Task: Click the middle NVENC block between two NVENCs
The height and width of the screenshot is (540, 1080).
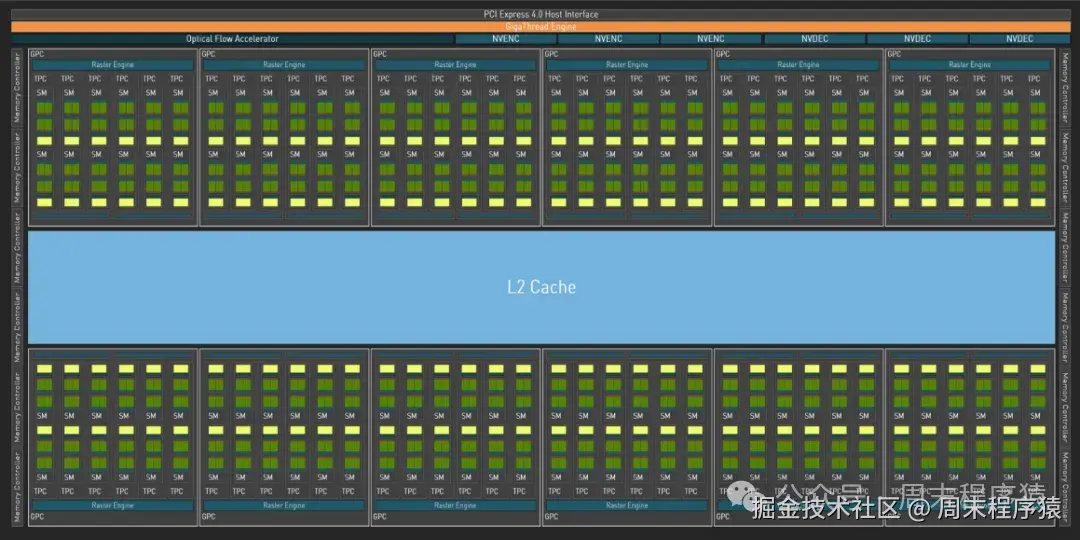Action: tap(608, 39)
